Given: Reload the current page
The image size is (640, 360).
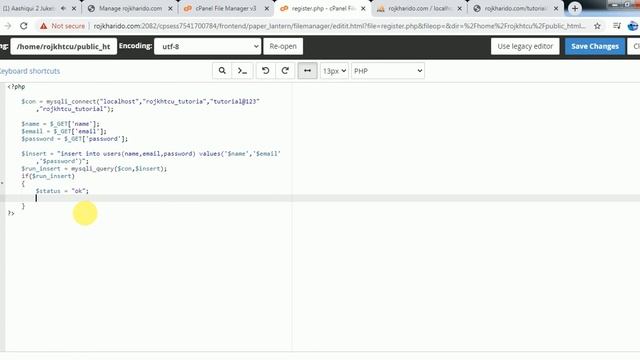Looking at the screenshot, I should (24, 26).
